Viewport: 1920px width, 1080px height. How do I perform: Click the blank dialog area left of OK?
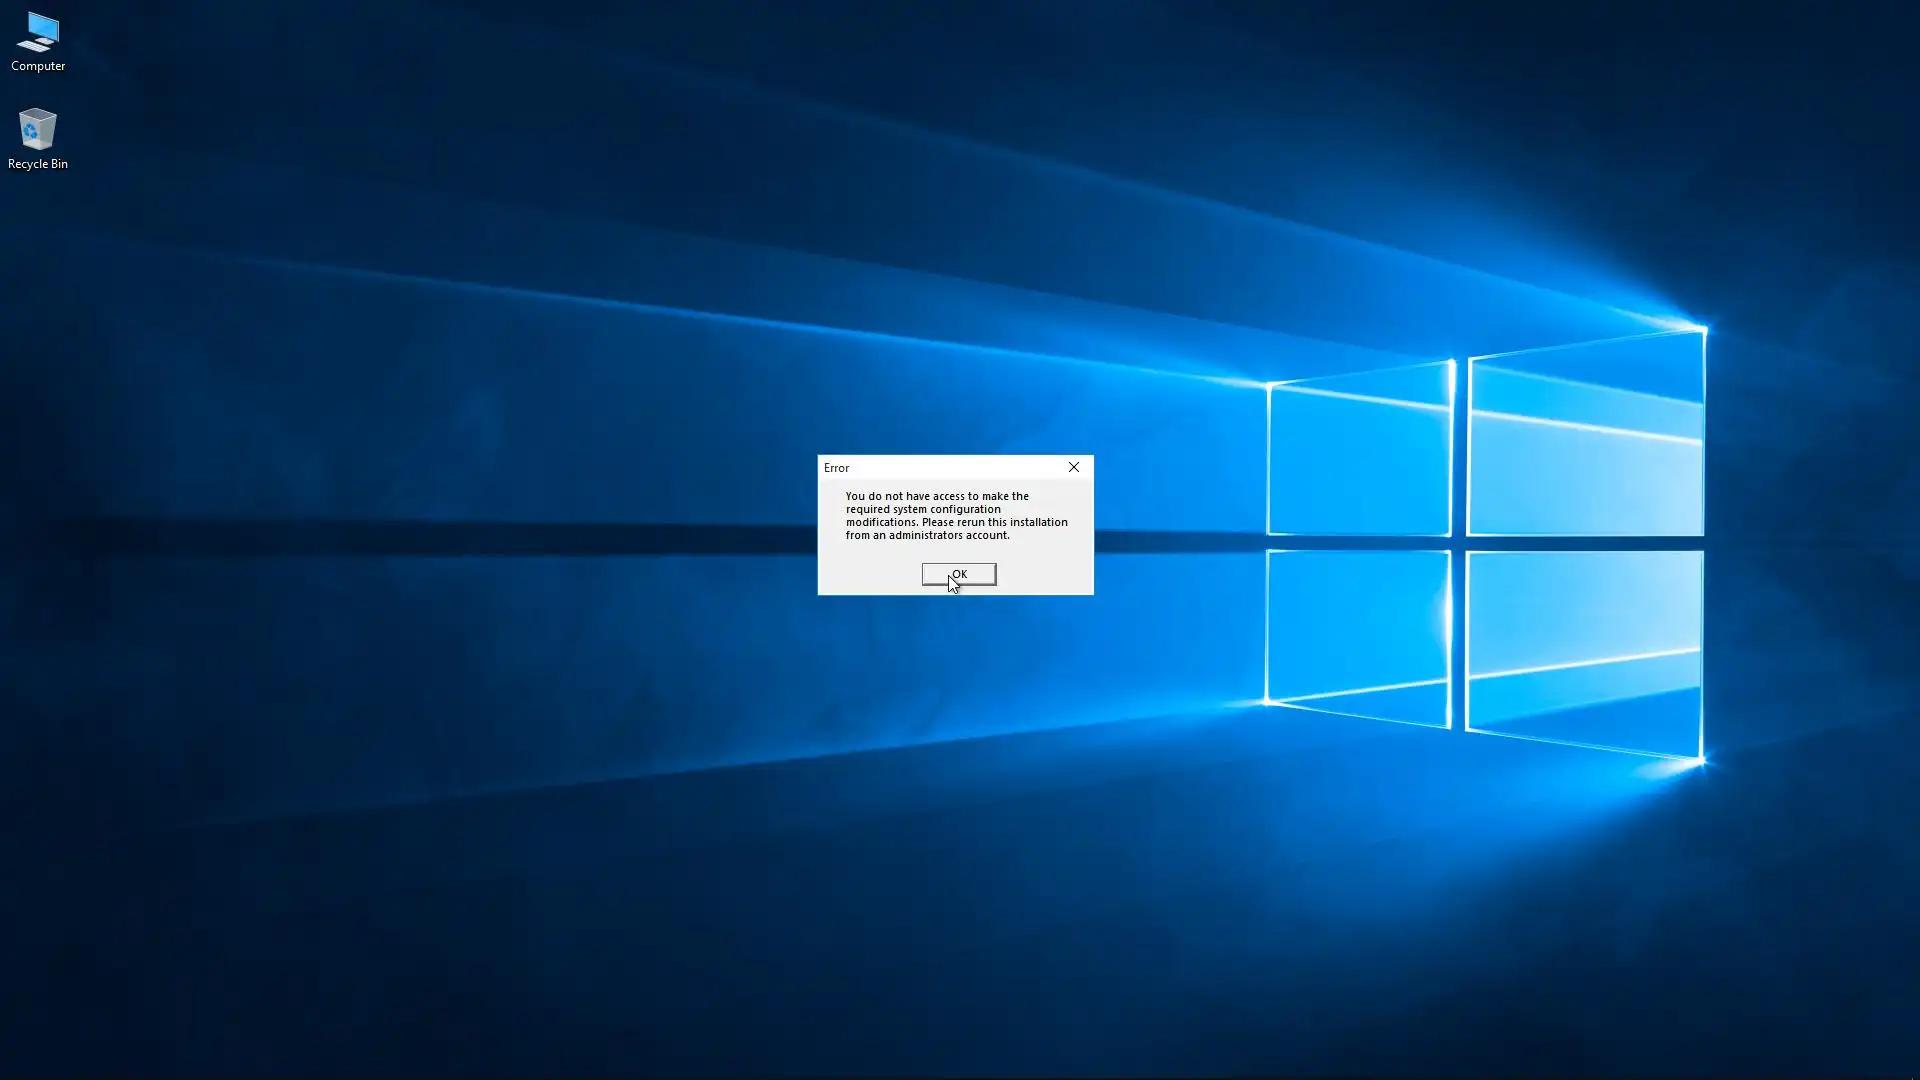[868, 574]
